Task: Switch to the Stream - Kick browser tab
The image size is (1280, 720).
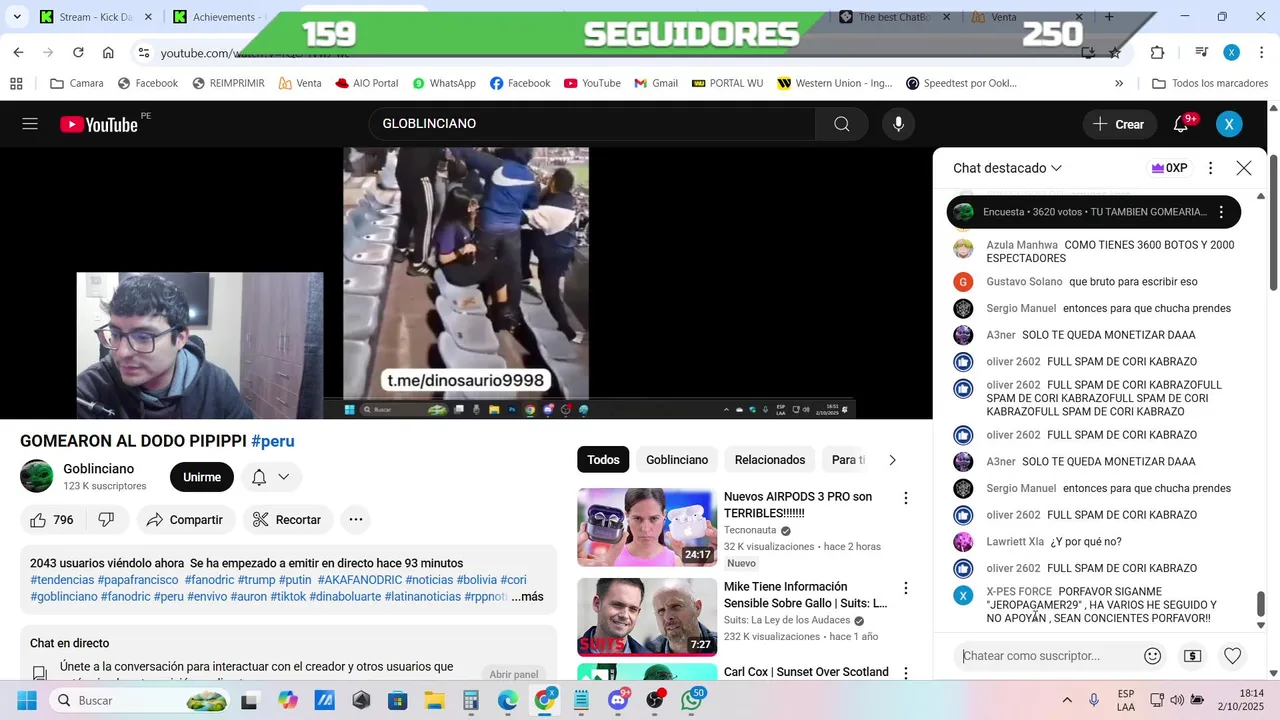Action: (96, 17)
